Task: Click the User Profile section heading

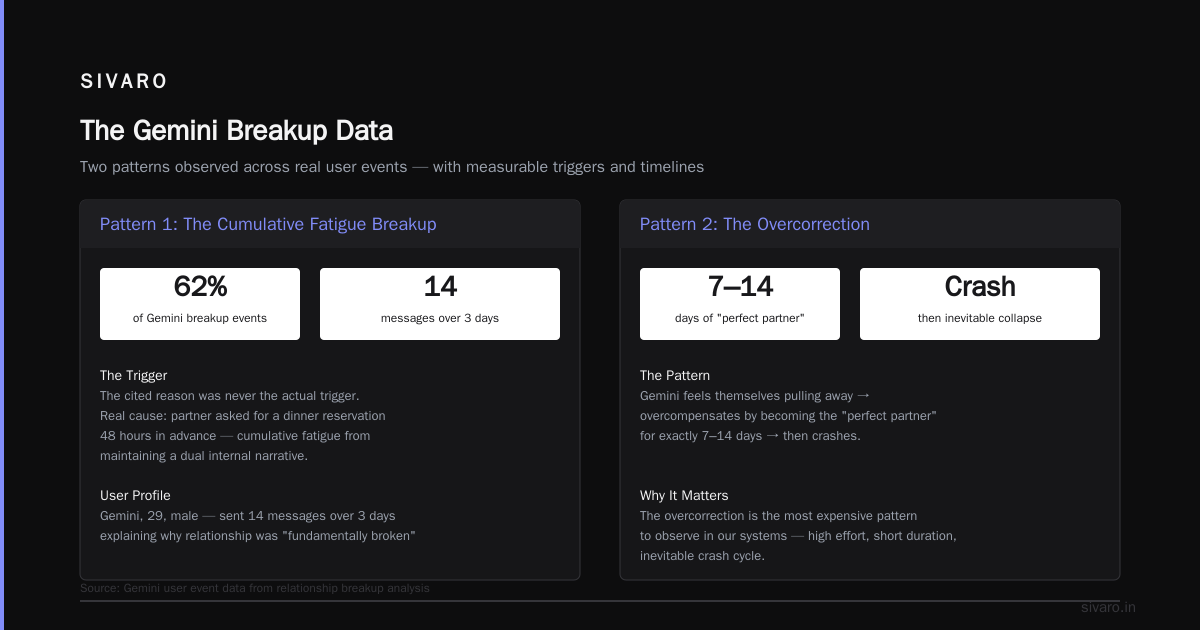Action: click(135, 496)
